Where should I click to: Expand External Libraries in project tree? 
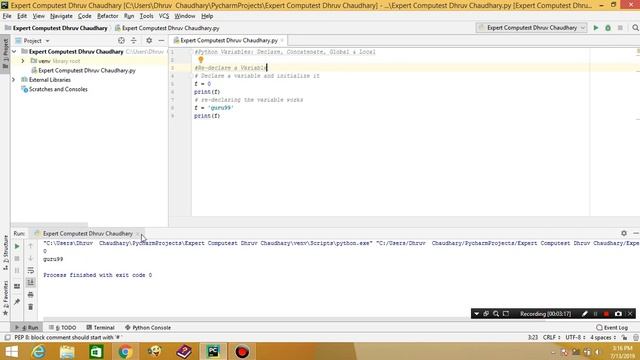[x=13, y=80]
